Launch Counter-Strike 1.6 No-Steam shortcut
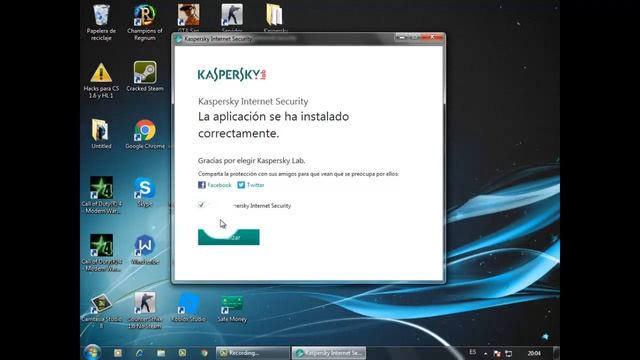Image resolution: width=640 pixels, height=360 pixels. (144, 311)
